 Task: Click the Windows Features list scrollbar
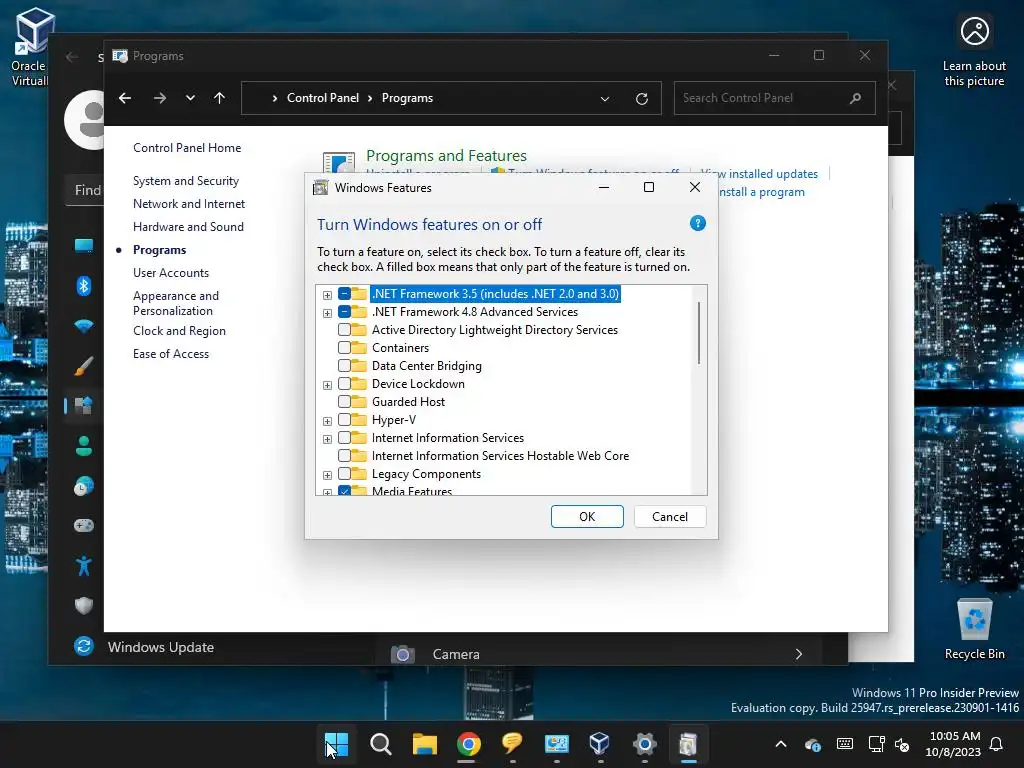pyautogui.click(x=699, y=332)
